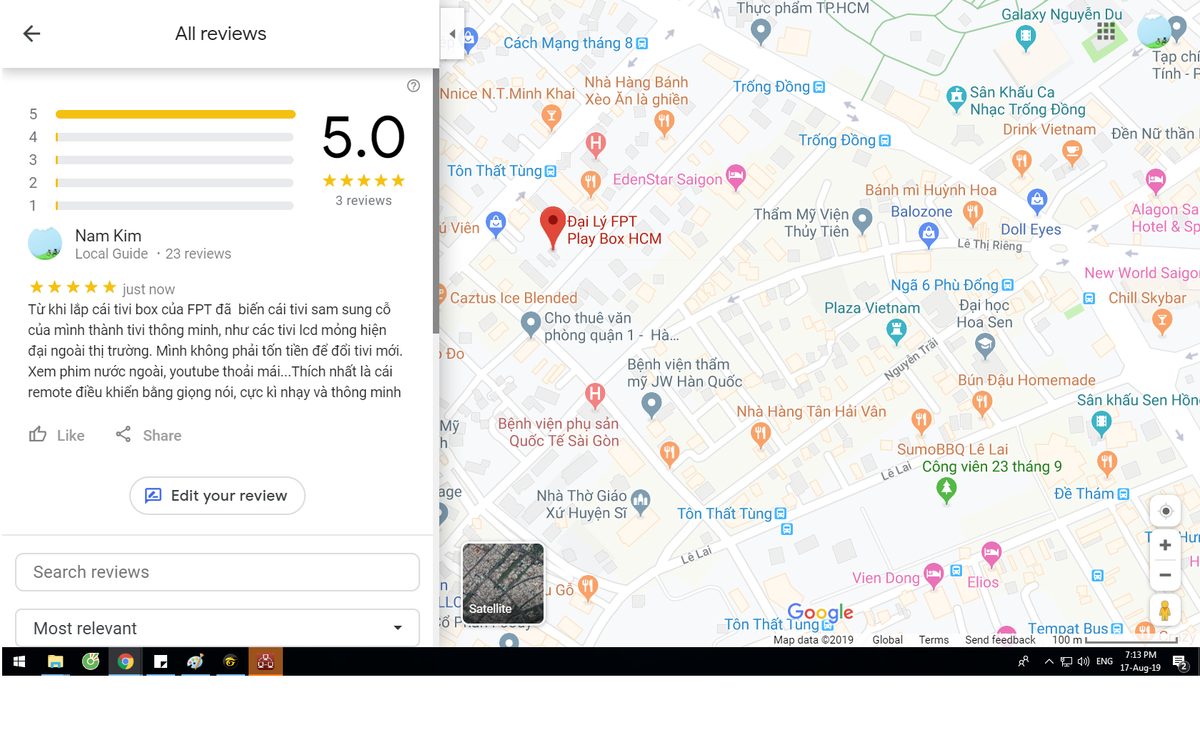Select the Nhà Hàng Tân Hải Vân marker
1200x750 pixels.
click(761, 434)
